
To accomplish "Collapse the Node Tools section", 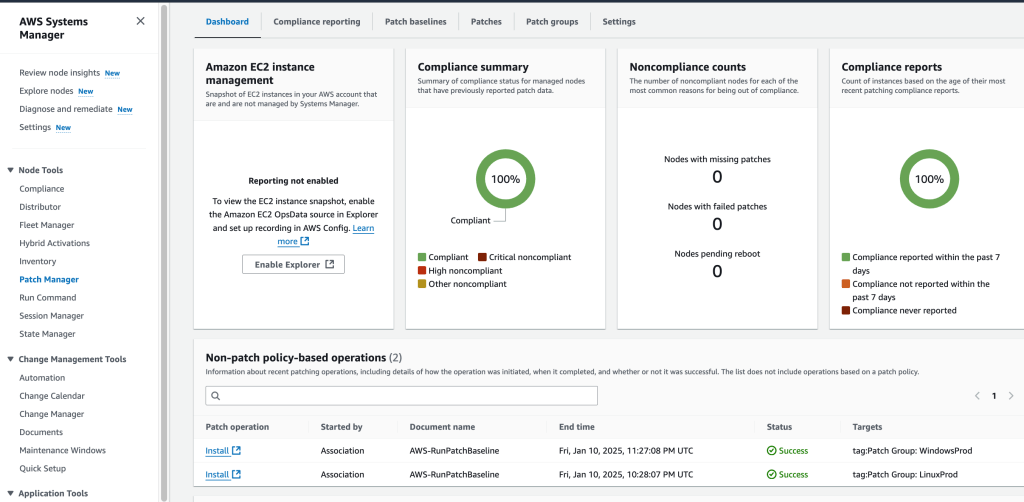I will pyautogui.click(x=10, y=170).
